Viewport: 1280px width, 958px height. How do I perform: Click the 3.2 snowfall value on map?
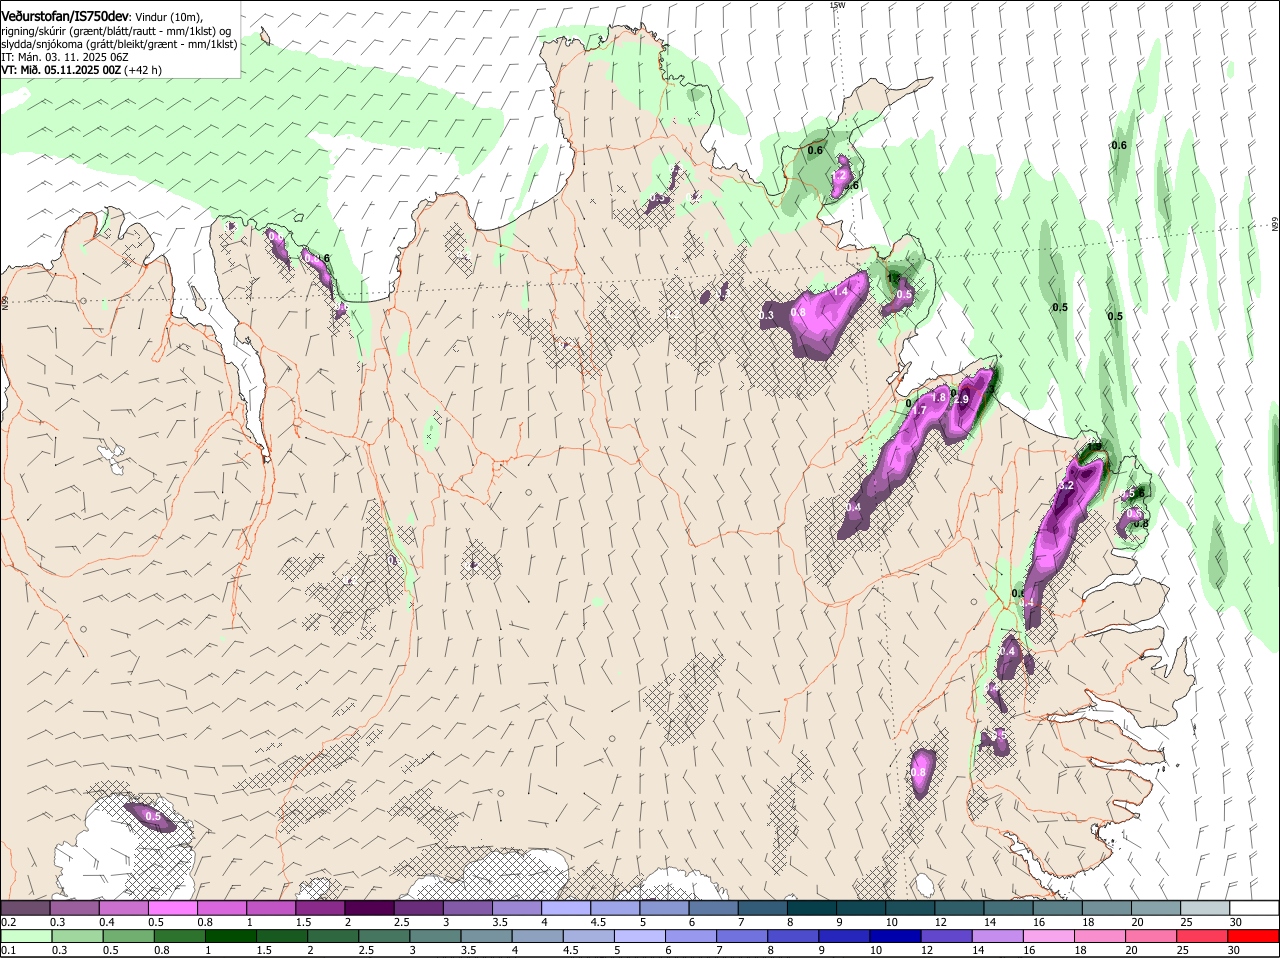(1065, 485)
